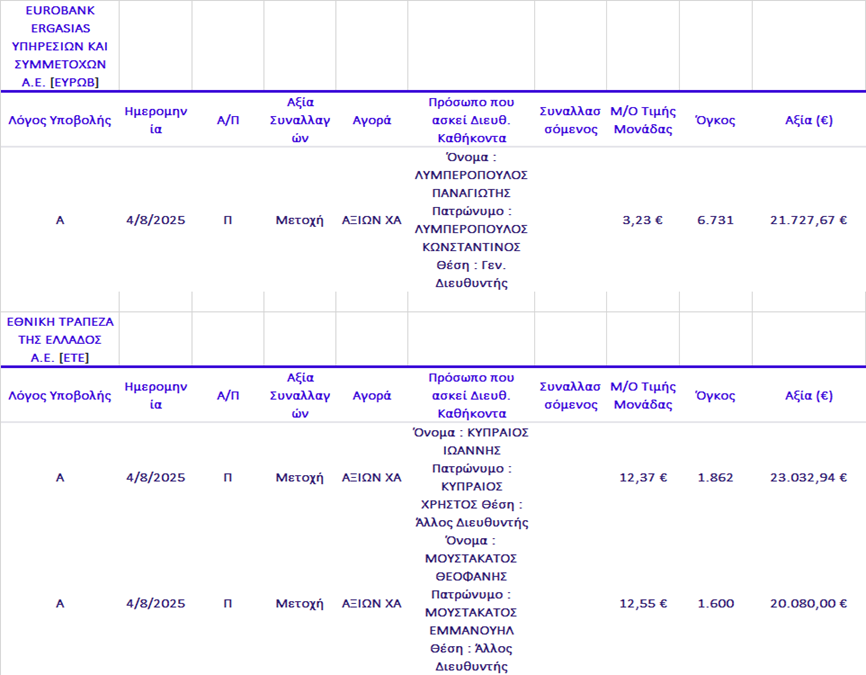Click the 23.032,94 € value cell
Image resolution: width=866 pixels, height=675 pixels.
[x=808, y=477]
